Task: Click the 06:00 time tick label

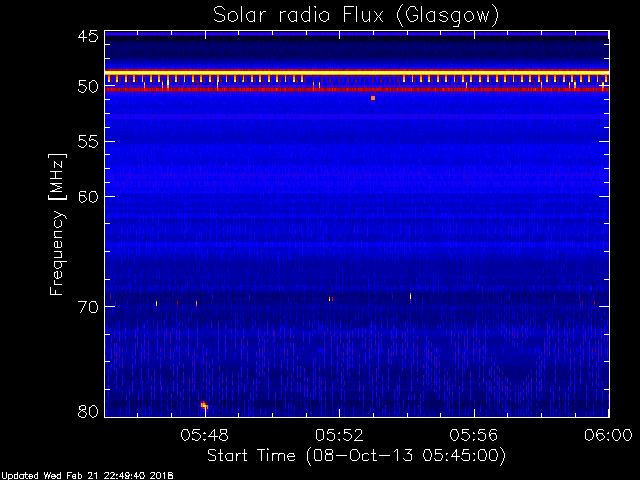Action: [x=608, y=435]
